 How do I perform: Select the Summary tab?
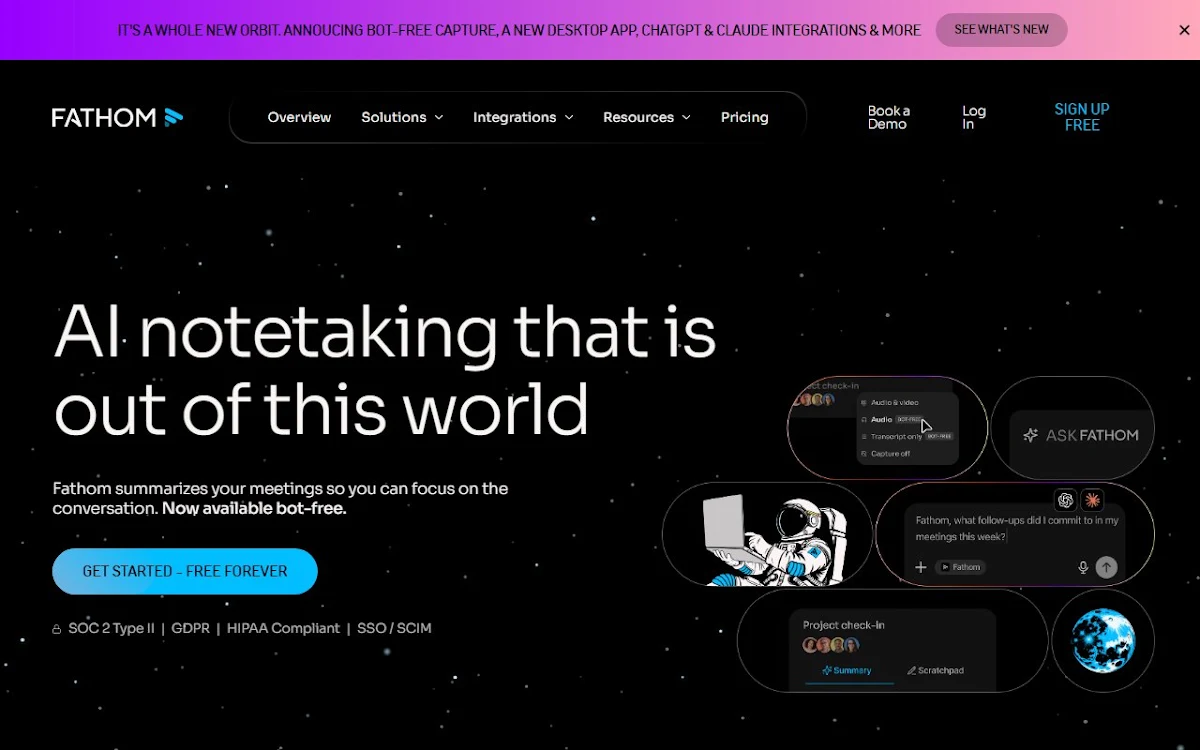(846, 671)
